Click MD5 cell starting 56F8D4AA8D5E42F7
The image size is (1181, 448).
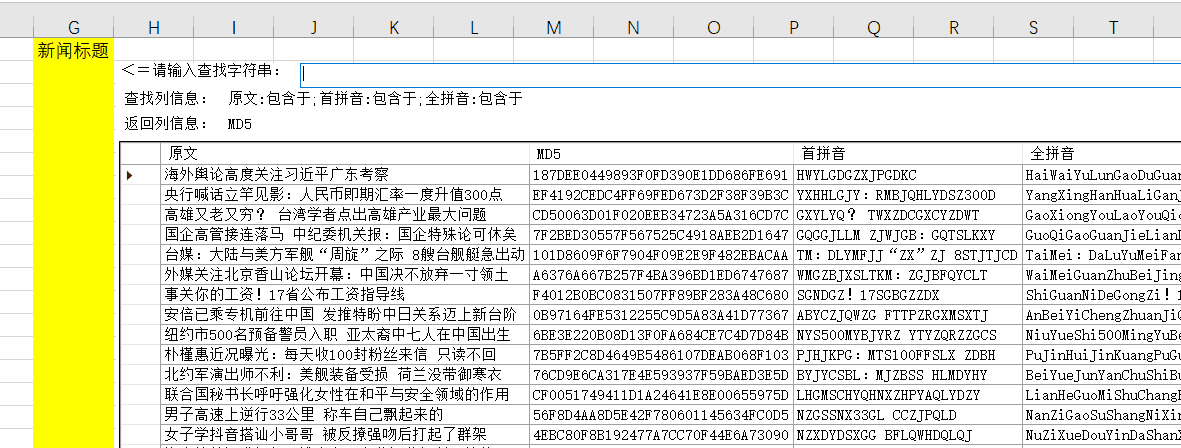tap(661, 414)
